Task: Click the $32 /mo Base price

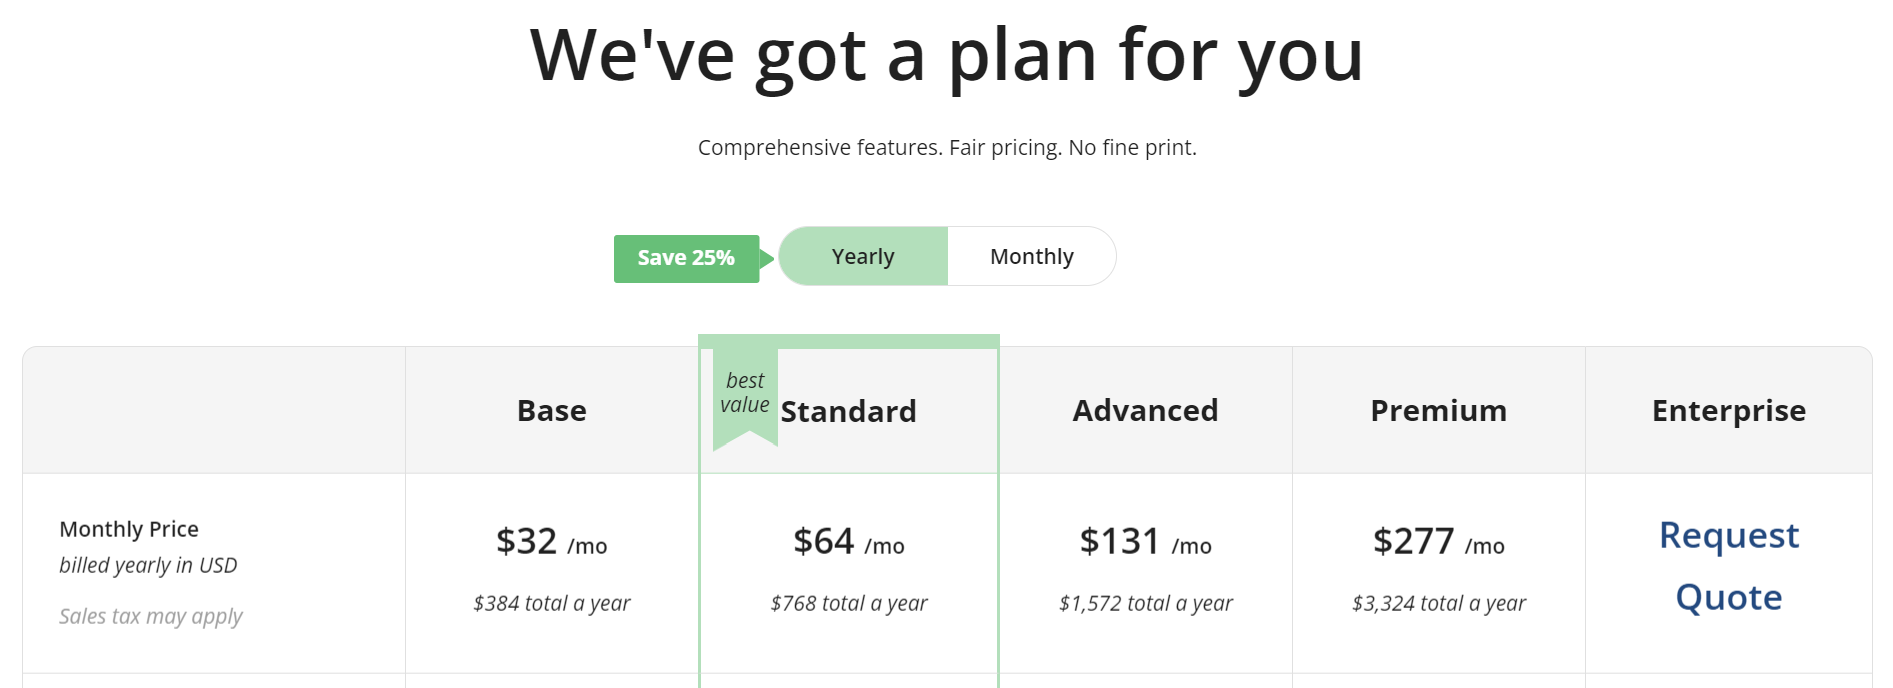Action: [x=552, y=542]
